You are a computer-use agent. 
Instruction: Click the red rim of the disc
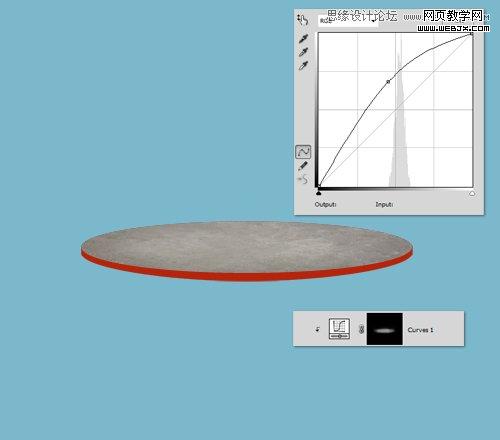247,276
